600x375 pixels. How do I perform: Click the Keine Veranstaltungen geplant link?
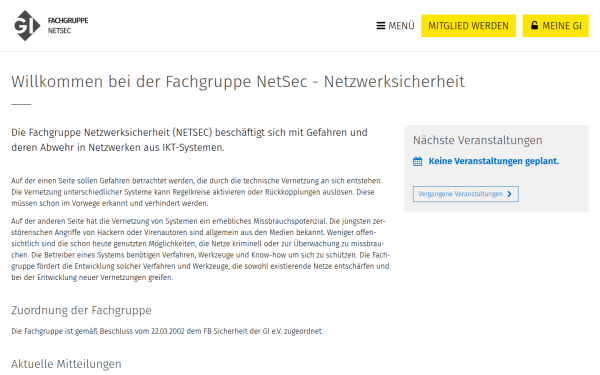click(493, 161)
